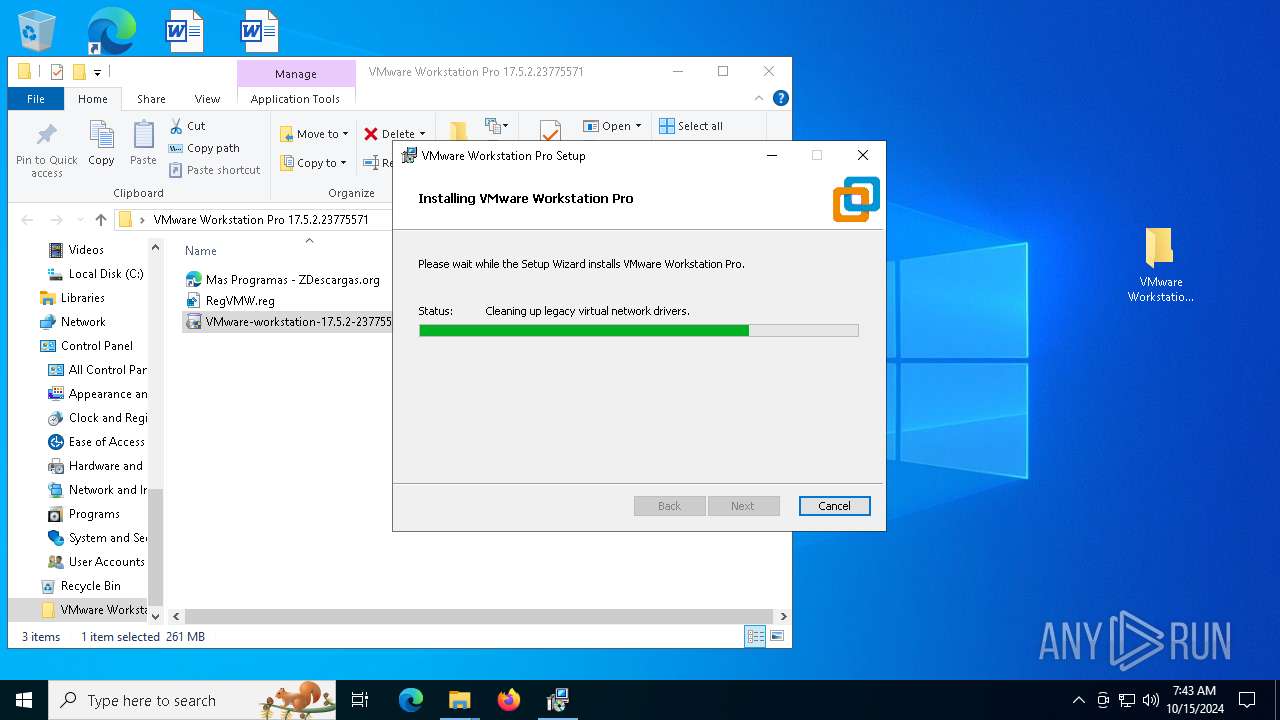Click the taskbar search box
1280x720 pixels.
pyautogui.click(x=193, y=700)
